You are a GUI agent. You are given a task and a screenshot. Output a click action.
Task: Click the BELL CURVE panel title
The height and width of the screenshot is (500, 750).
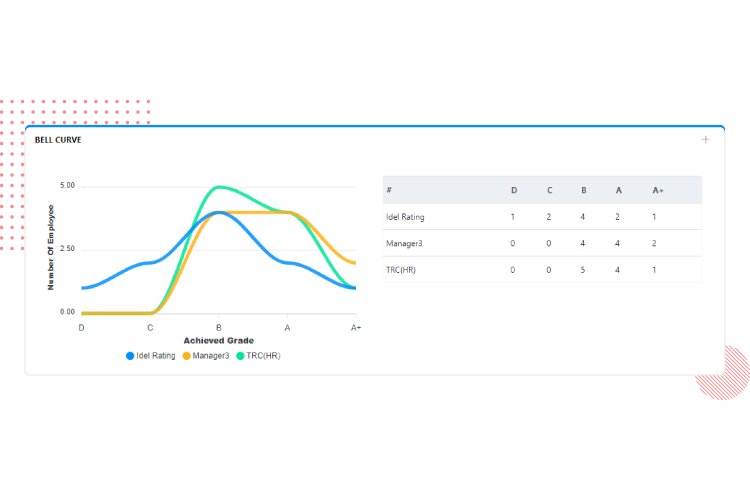[58, 140]
